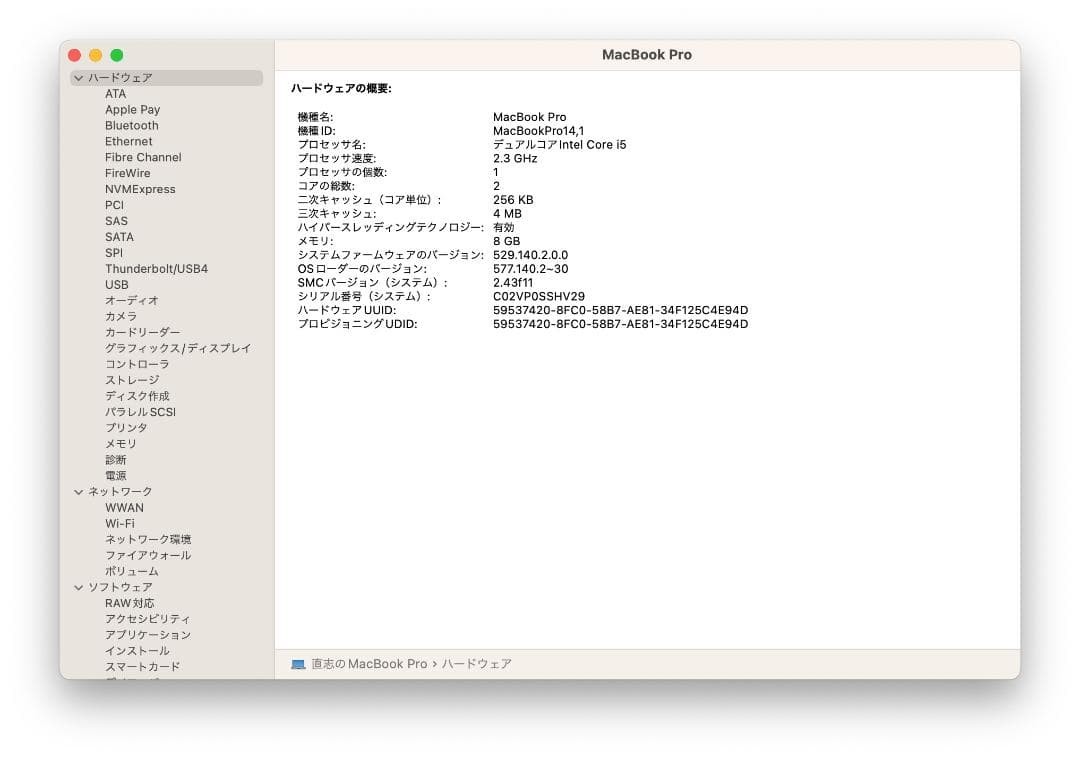Collapse the ハードウェア section chevron
Image resolution: width=1080 pixels, height=758 pixels.
click(79, 78)
